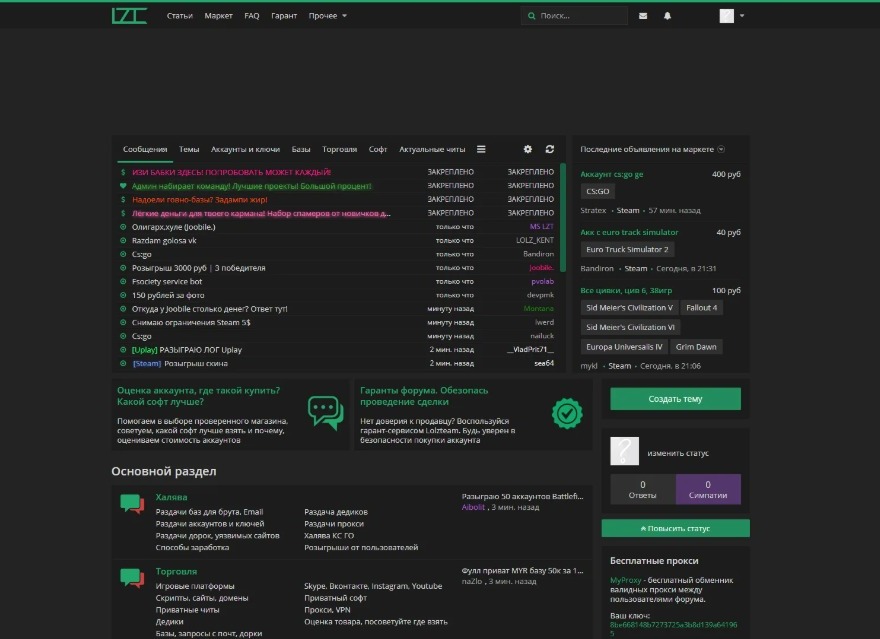Click the settings gear in the feed panel
This screenshot has width=880, height=639.
[x=528, y=149]
